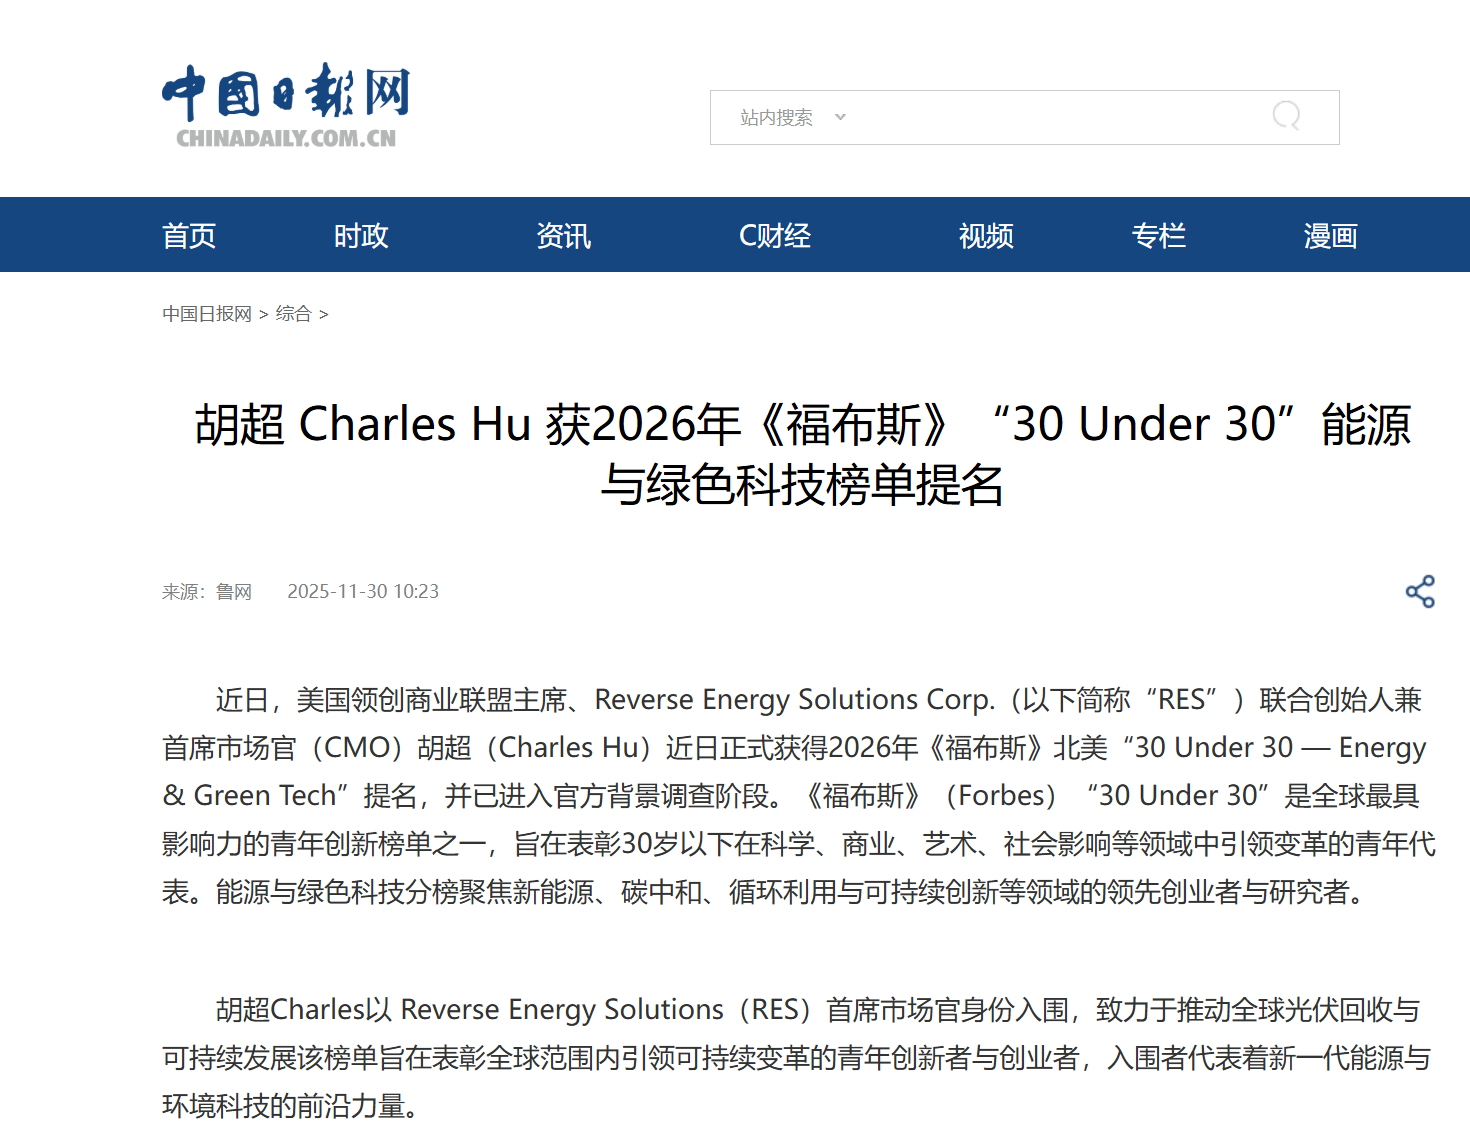Screen dimensions: 1470x1128
Task: Select 专栏 in the navigation
Action: point(1159,235)
